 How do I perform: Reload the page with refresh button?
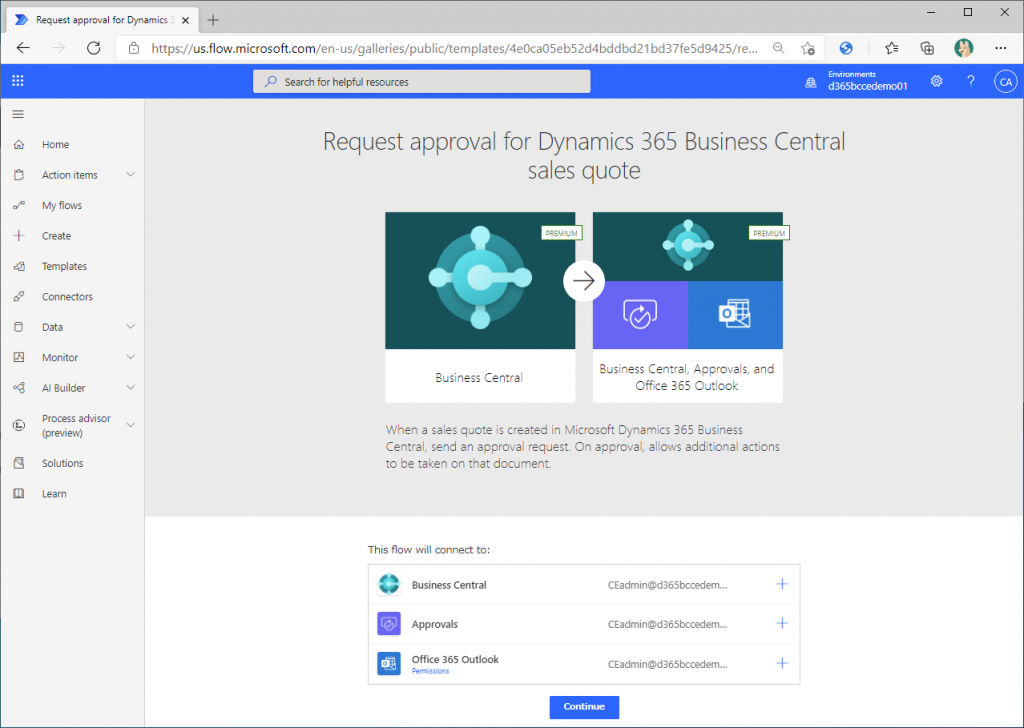coord(93,48)
